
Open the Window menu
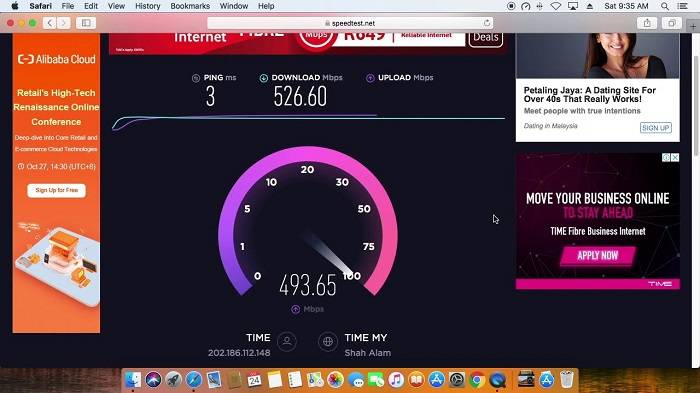point(234,6)
